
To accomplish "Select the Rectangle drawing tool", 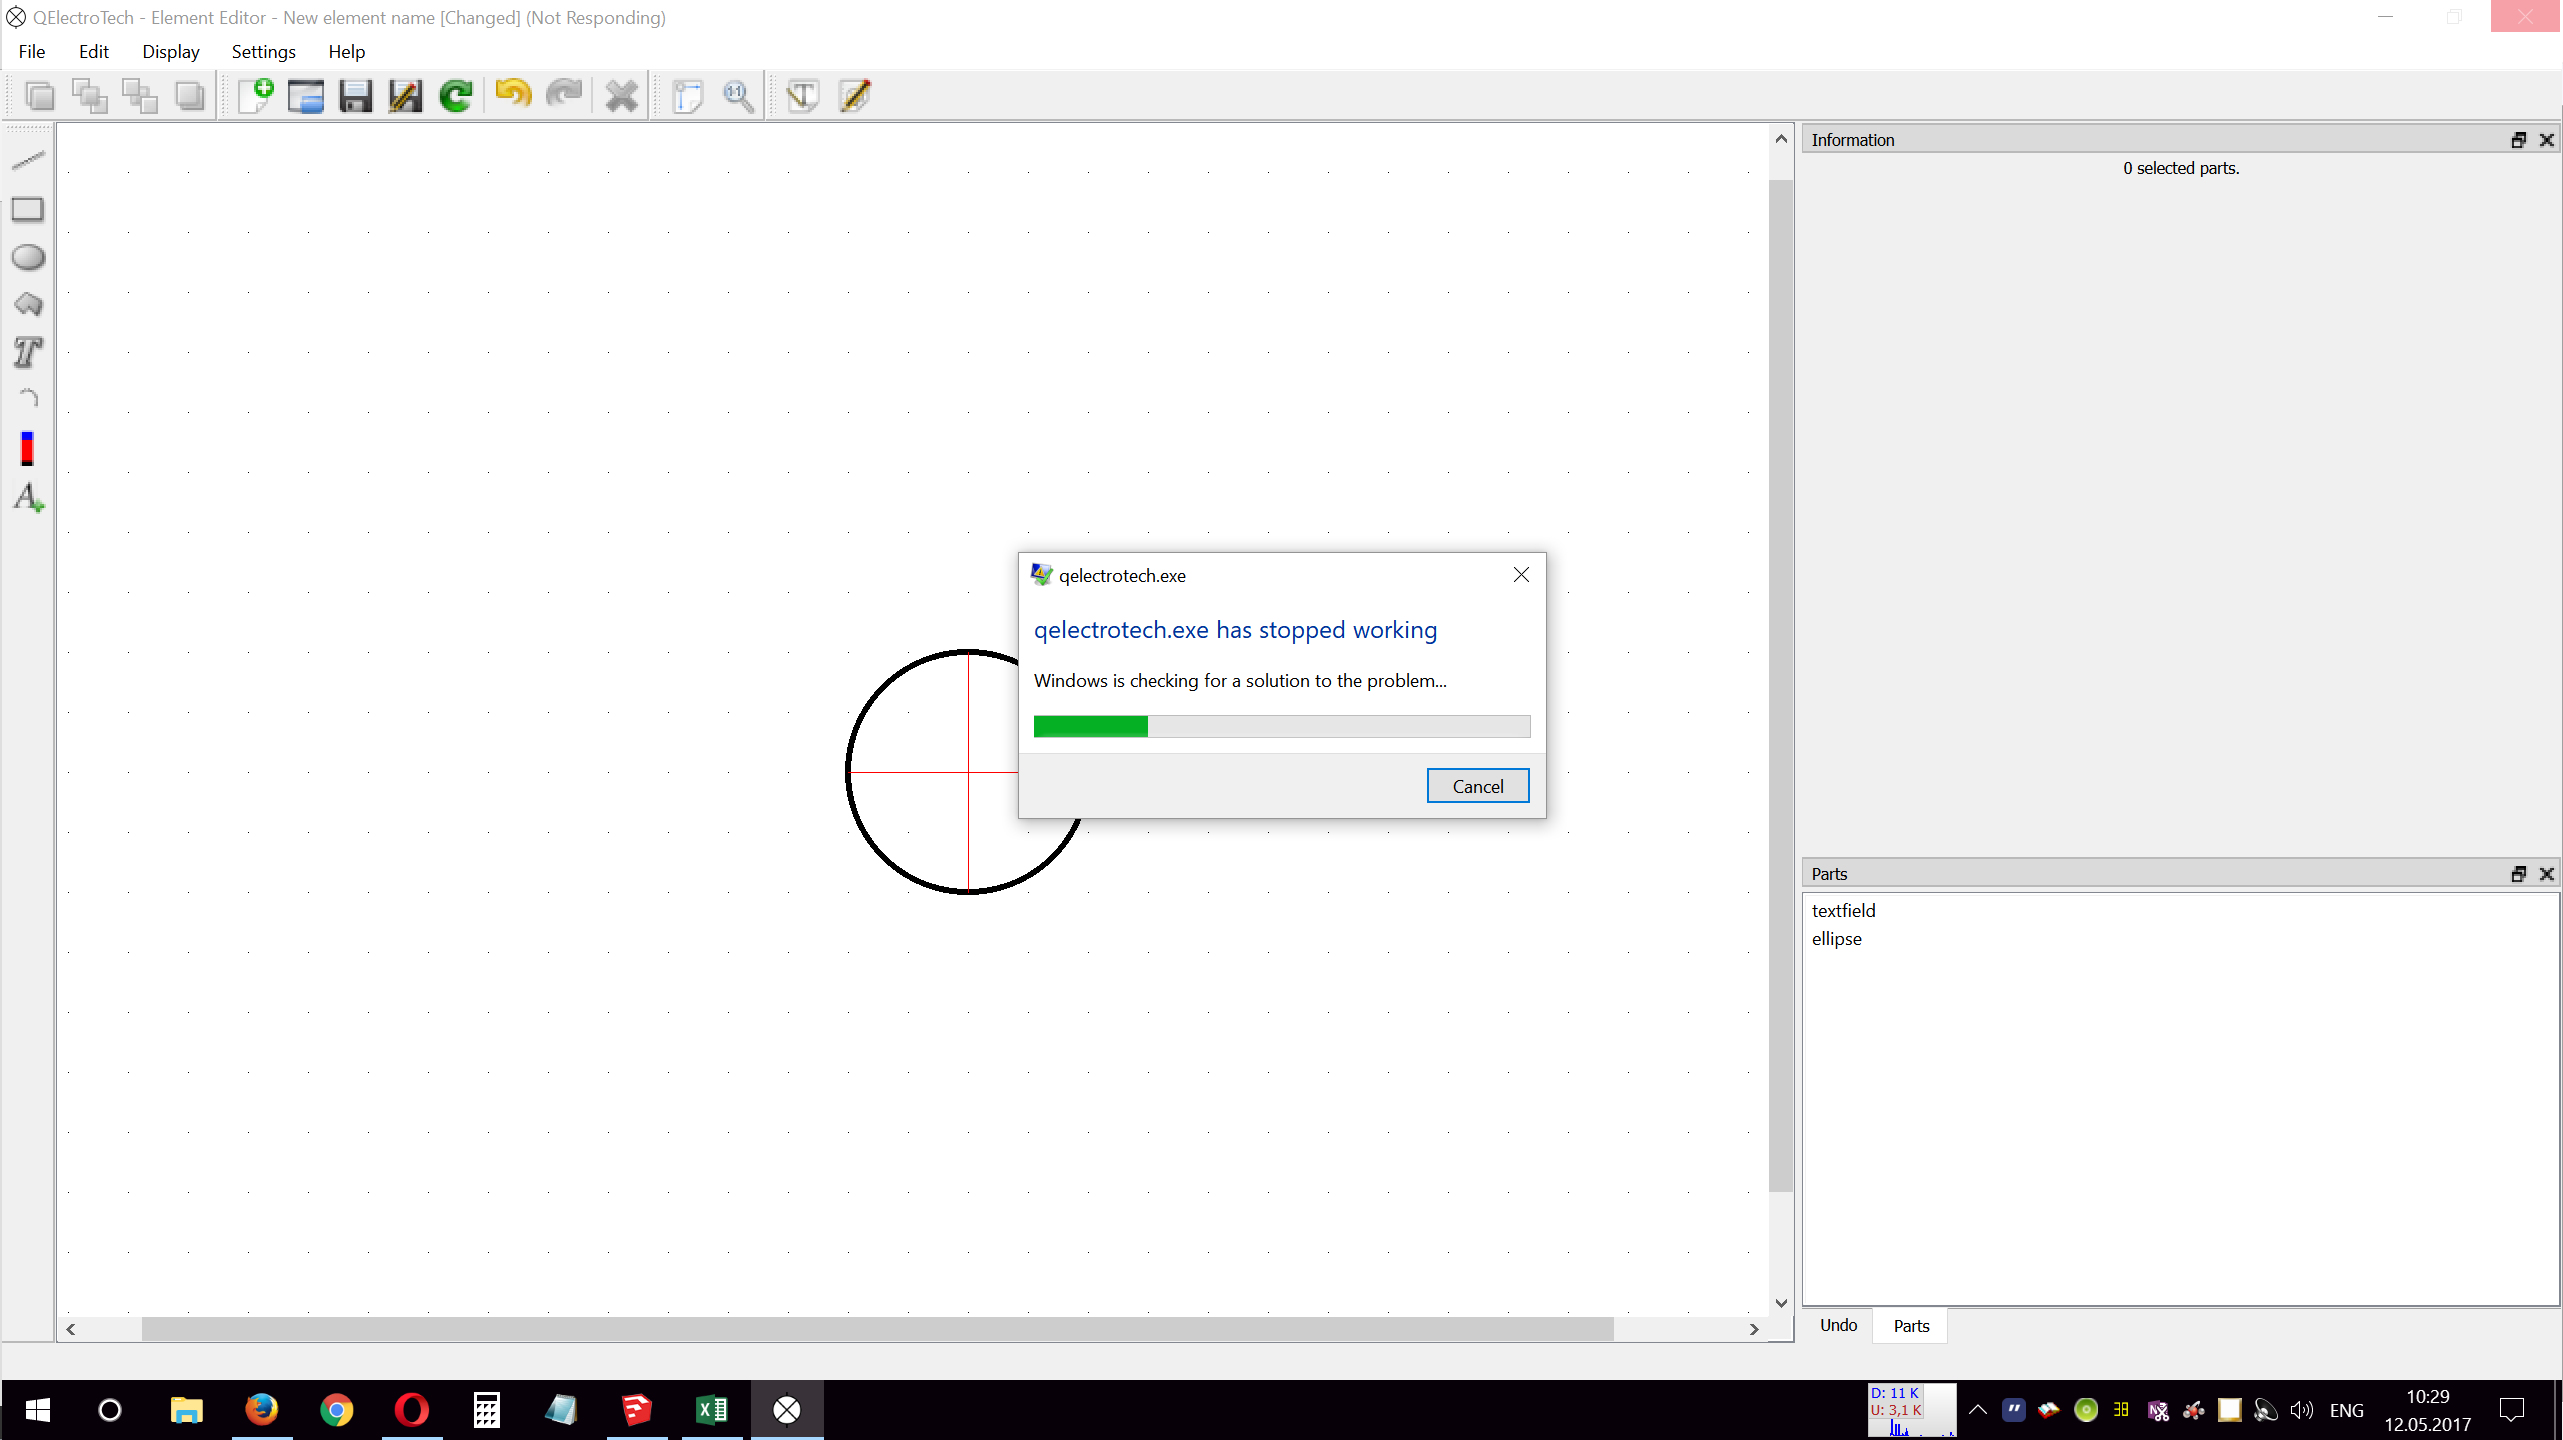I will 28,210.
